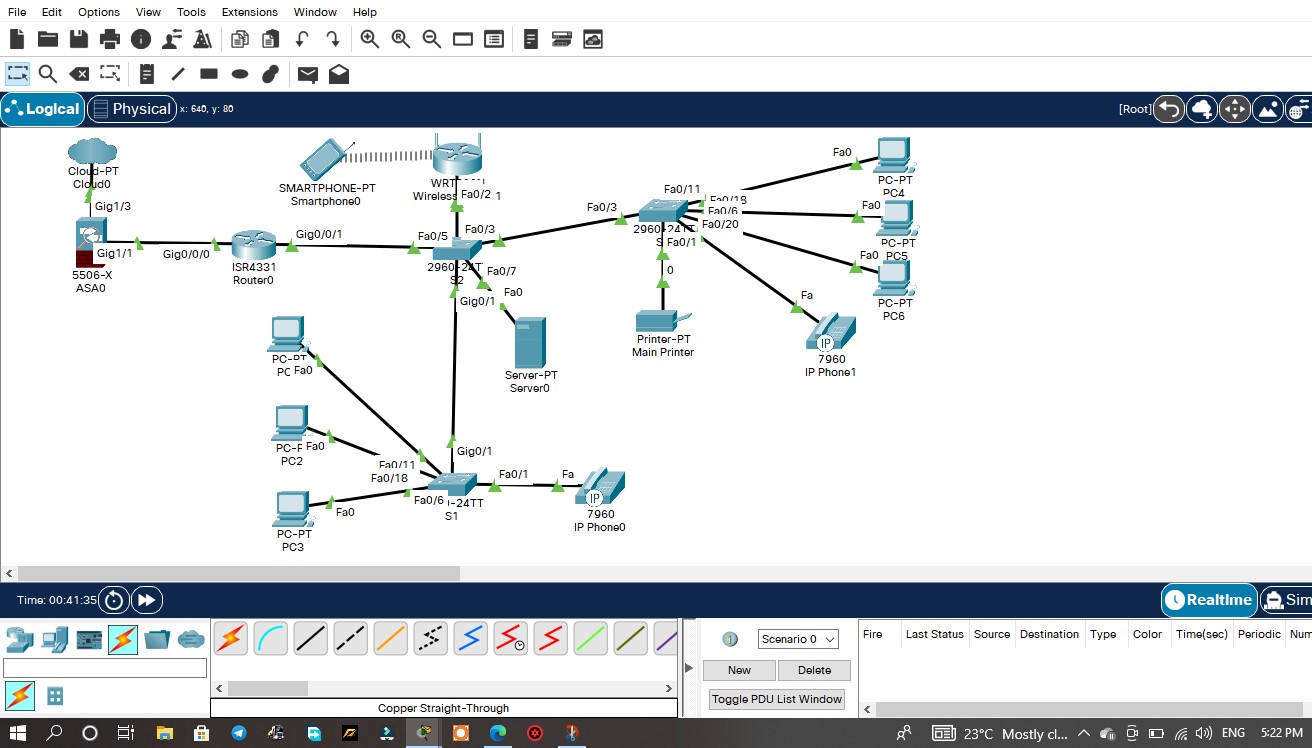
Task: Click the workspace horizontal scrollbar
Action: pos(238,573)
